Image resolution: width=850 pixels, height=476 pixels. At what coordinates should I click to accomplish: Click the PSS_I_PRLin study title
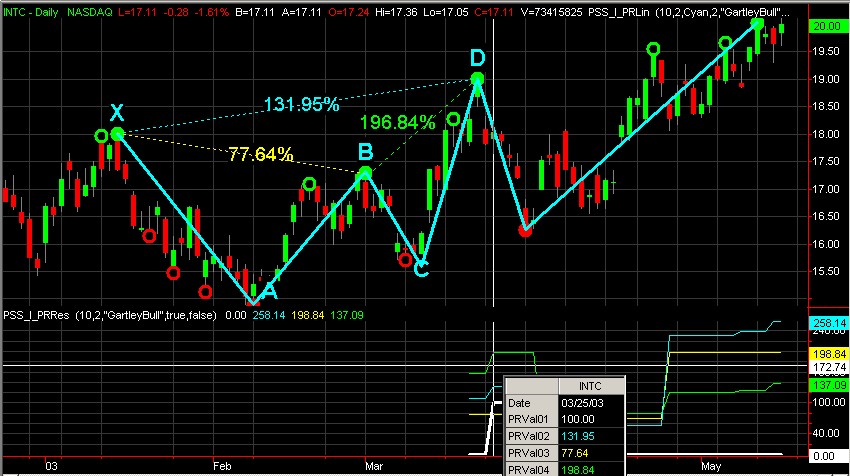[619, 12]
